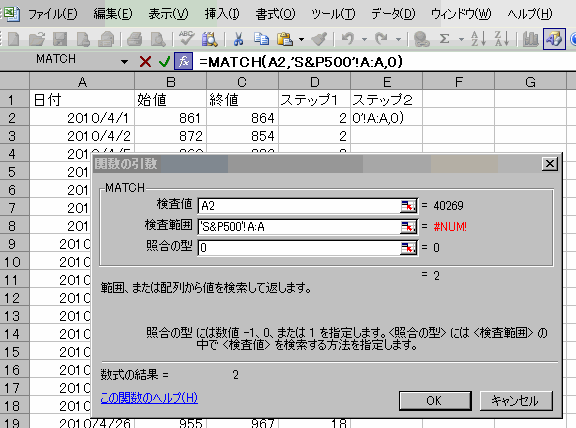Collapse dialog via 照合の型 range selector icon
This screenshot has height=428, width=576.
pos(408,248)
